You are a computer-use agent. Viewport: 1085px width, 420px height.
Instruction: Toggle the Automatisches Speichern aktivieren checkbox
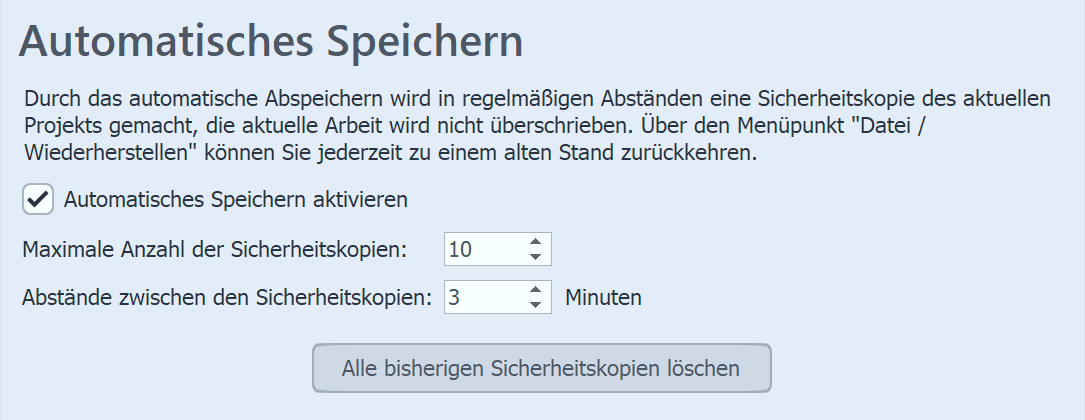pos(38,200)
